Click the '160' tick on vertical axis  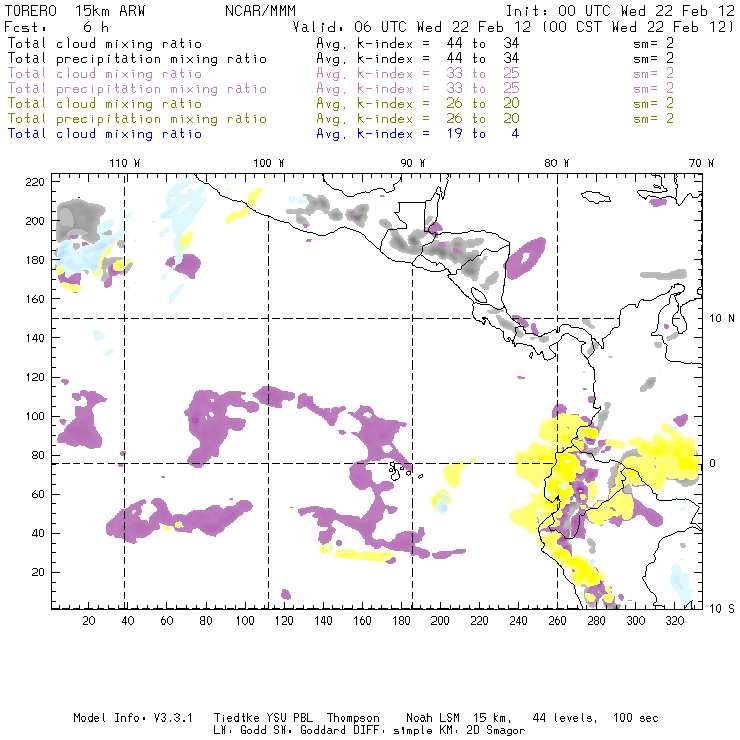[35, 299]
